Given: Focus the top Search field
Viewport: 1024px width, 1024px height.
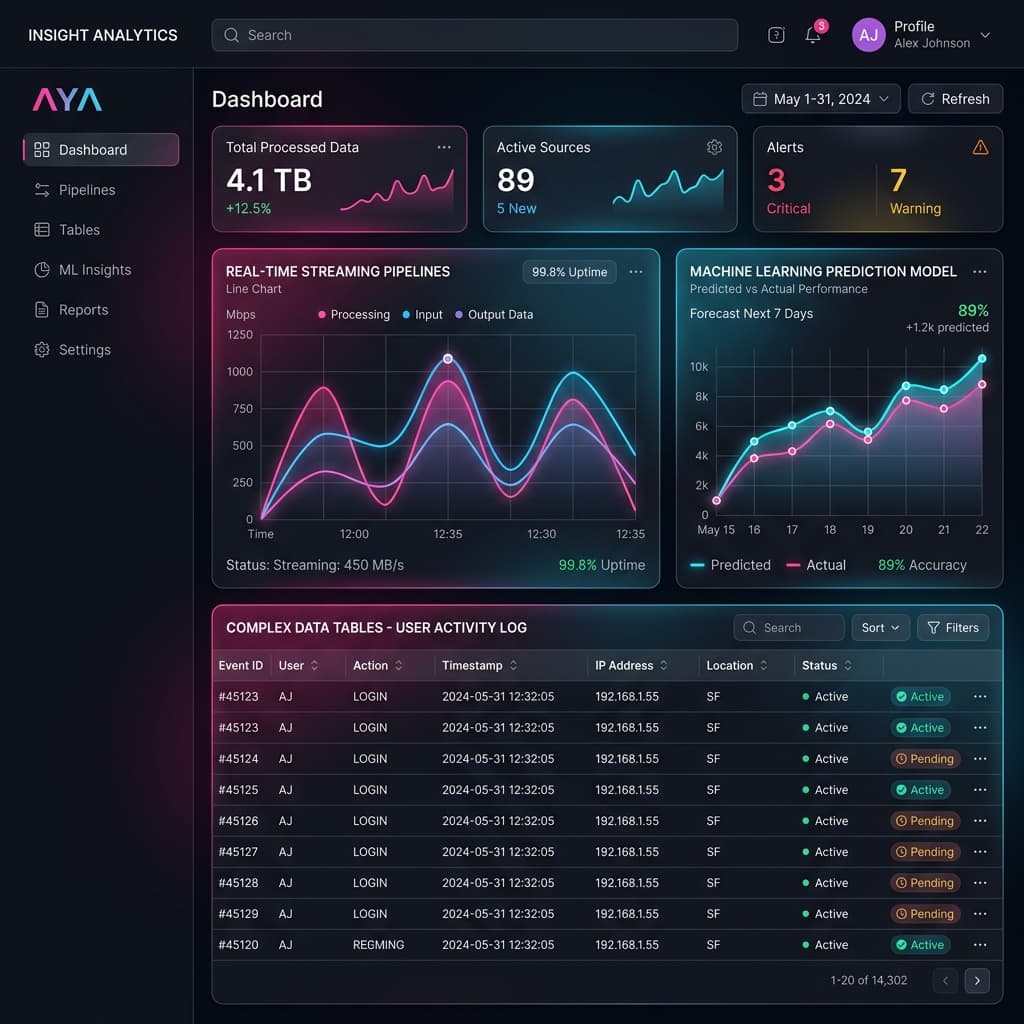Looking at the screenshot, I should point(475,35).
